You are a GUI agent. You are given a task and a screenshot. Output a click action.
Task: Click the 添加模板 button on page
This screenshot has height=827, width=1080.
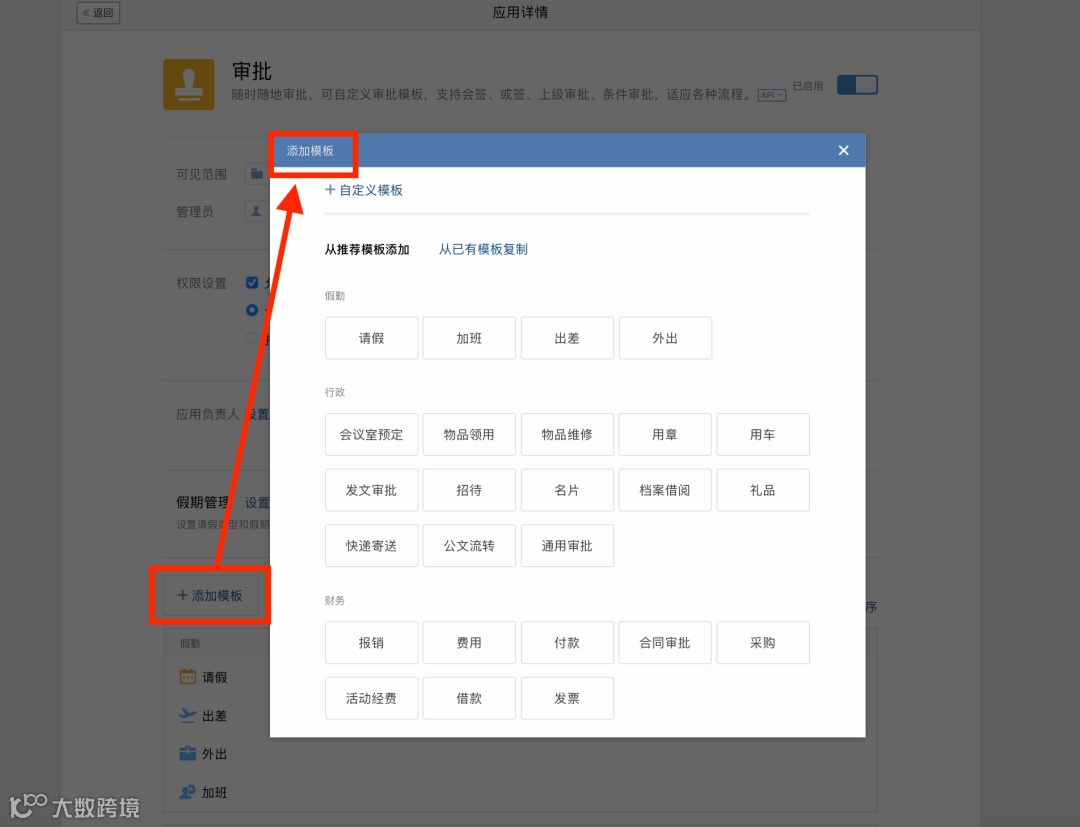211,596
